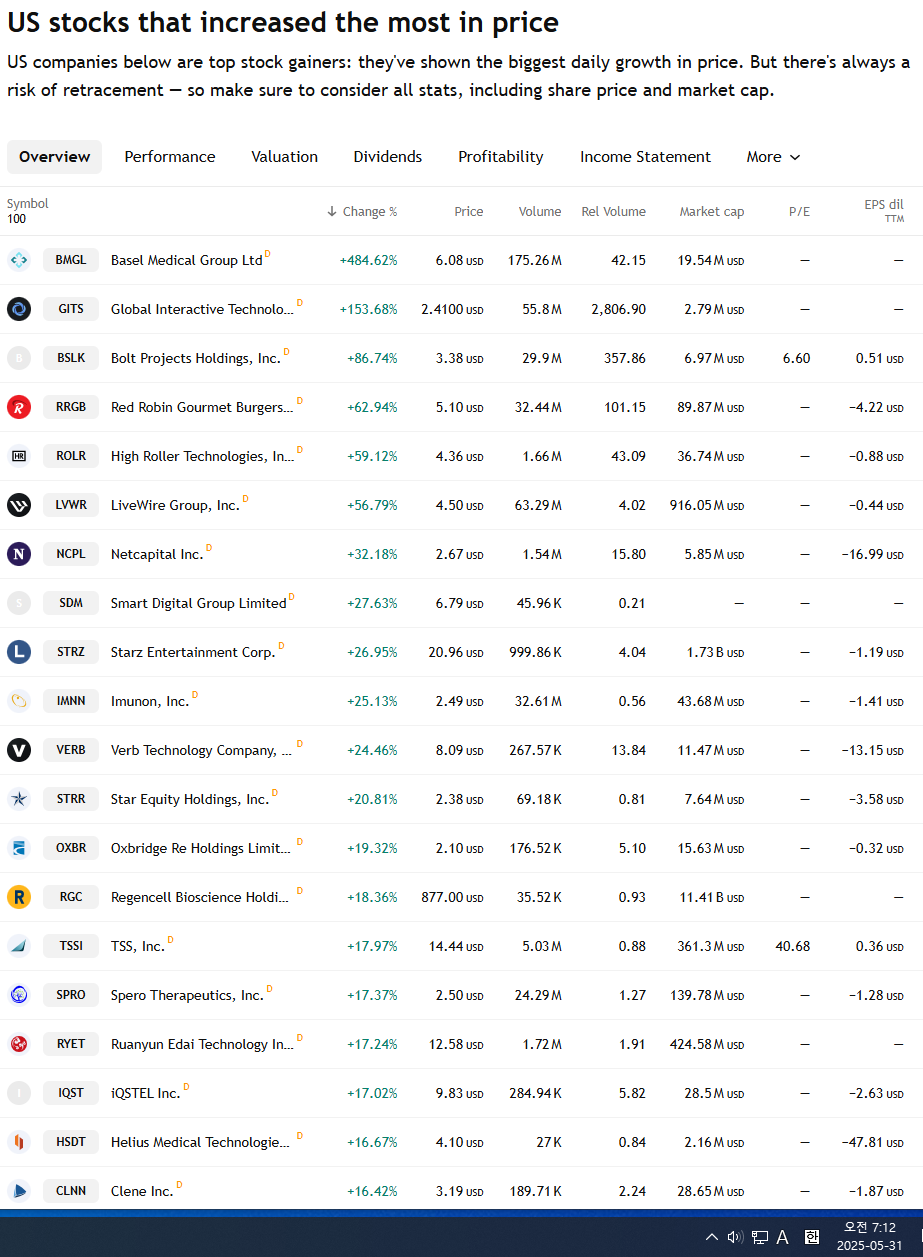Open Bolt Projects Holdings, Inc. link
This screenshot has width=923, height=1257.
(196, 359)
